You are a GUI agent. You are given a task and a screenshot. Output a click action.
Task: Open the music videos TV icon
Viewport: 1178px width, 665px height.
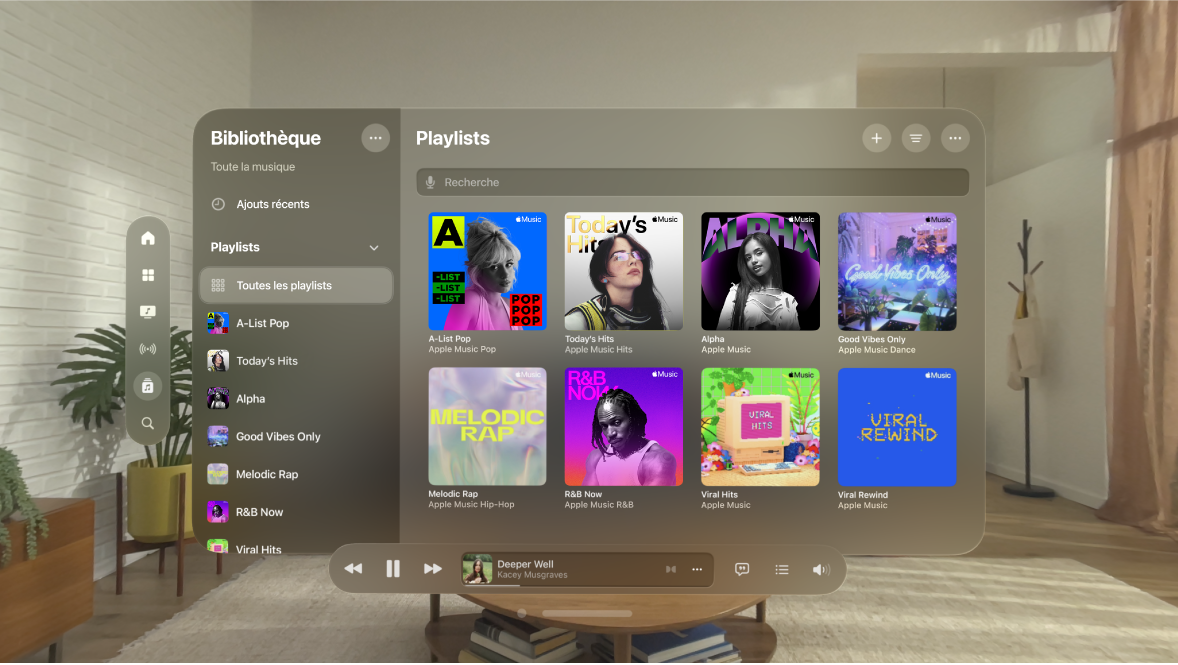click(x=148, y=311)
